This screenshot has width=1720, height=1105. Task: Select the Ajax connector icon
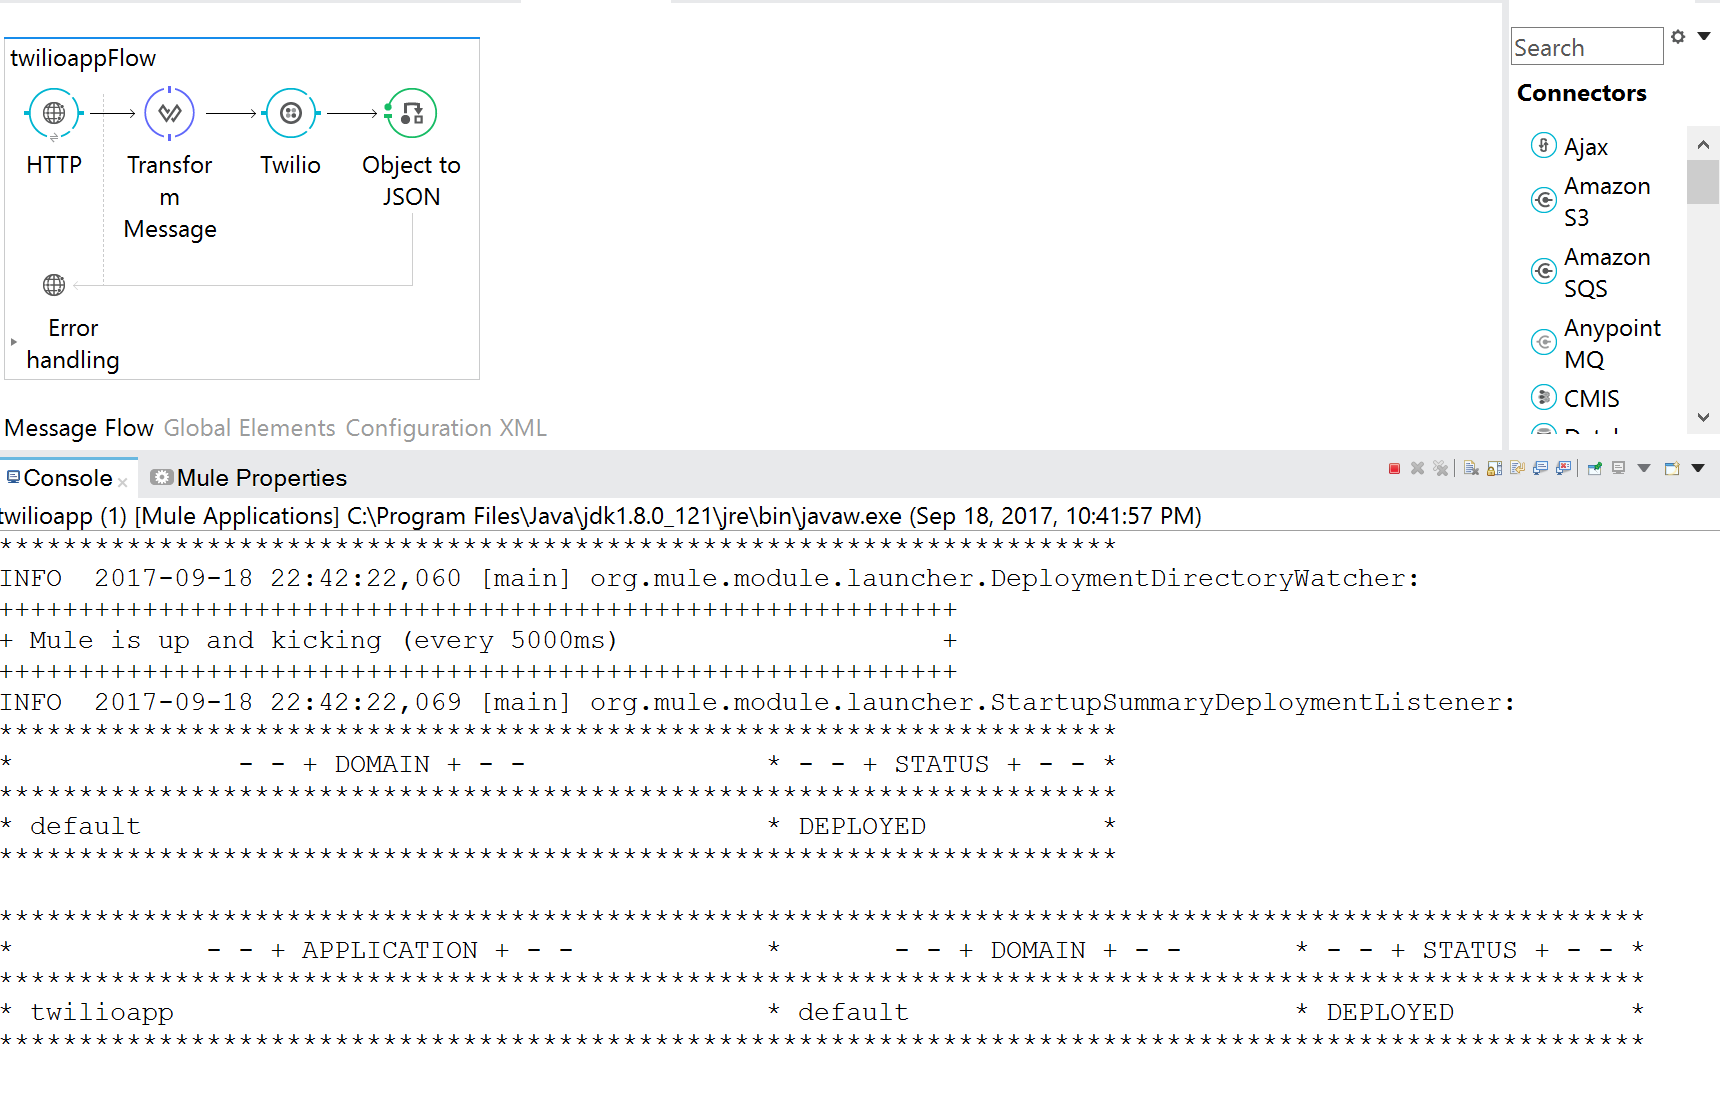[1544, 146]
